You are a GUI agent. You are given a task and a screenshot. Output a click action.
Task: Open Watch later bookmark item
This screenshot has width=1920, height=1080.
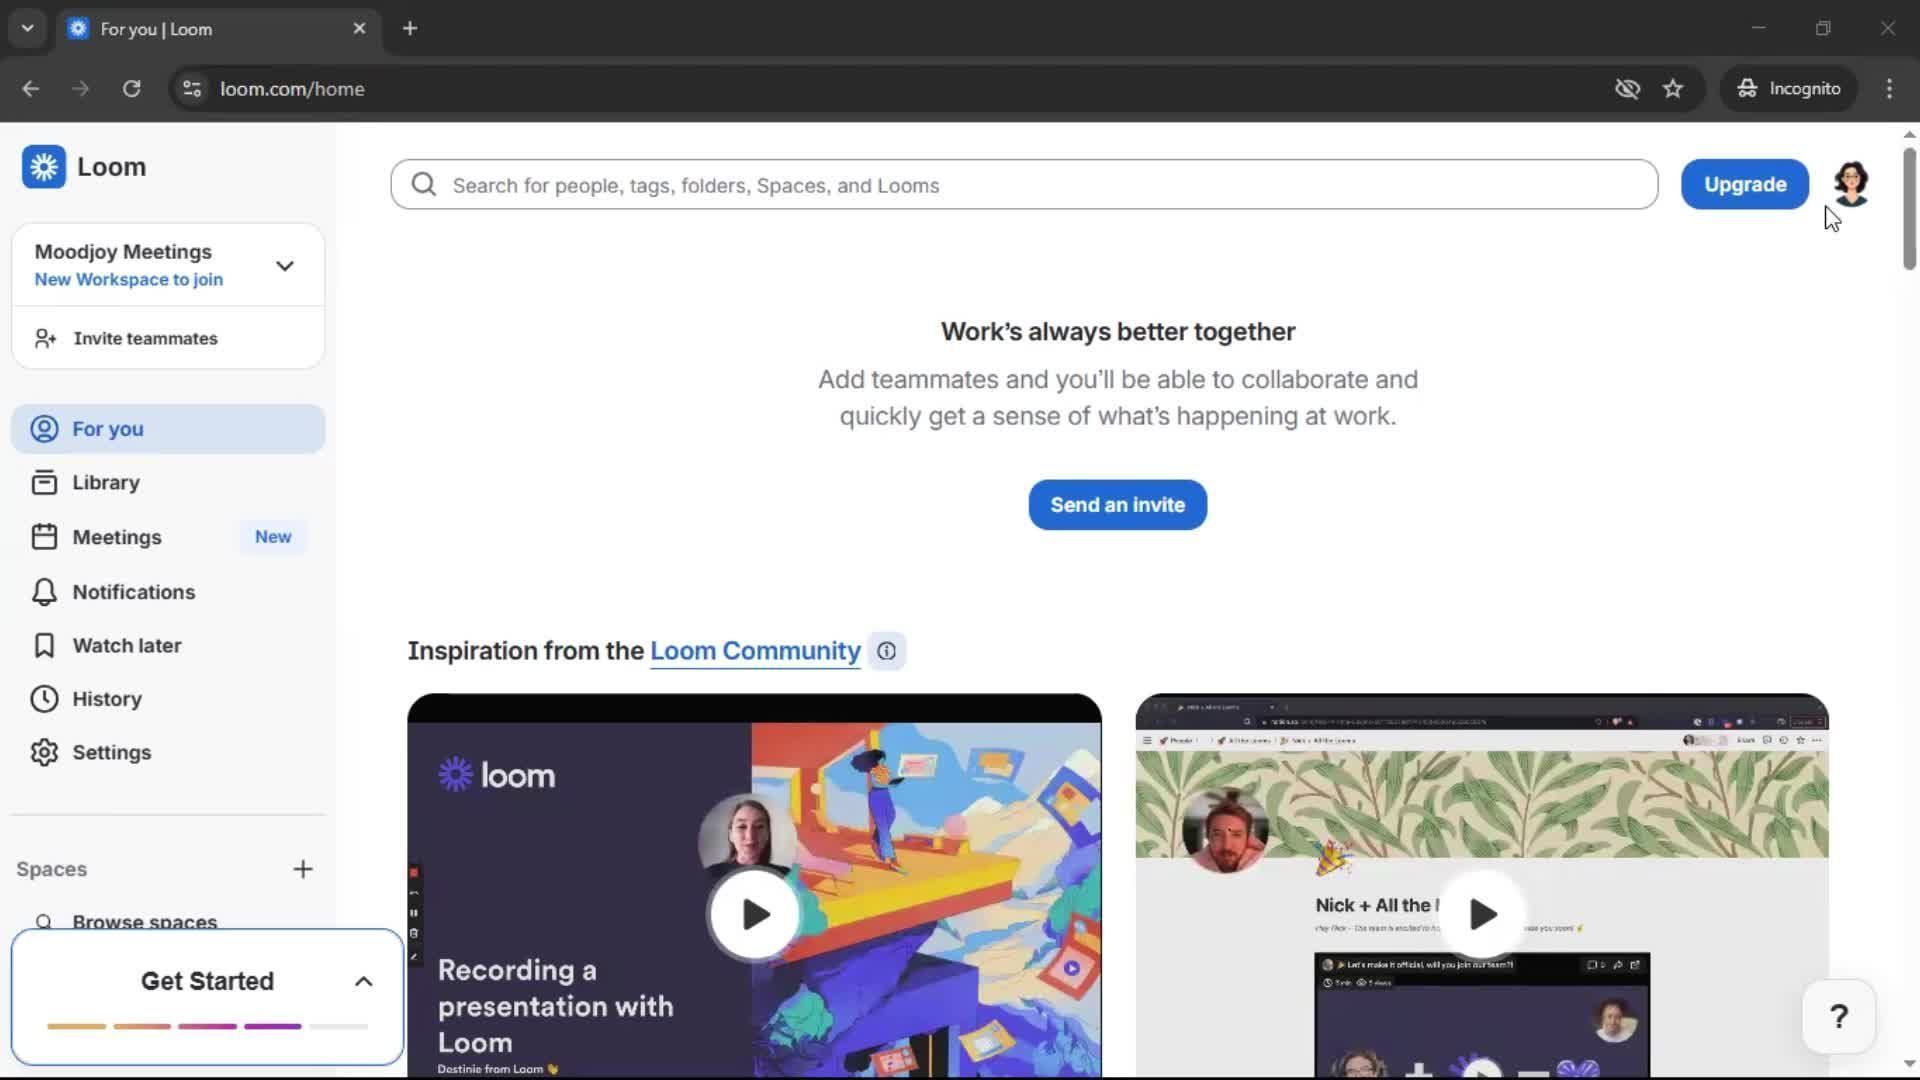[x=126, y=646]
